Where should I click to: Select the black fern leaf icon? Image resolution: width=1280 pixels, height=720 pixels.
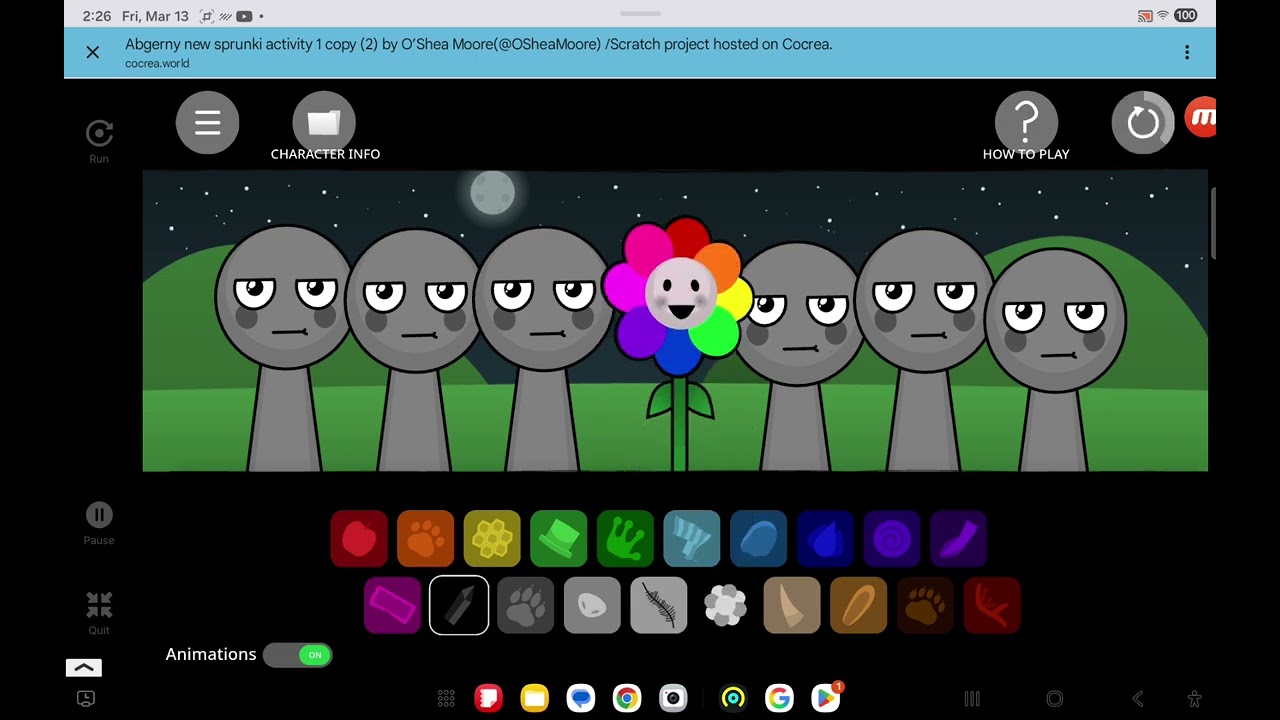coord(659,605)
